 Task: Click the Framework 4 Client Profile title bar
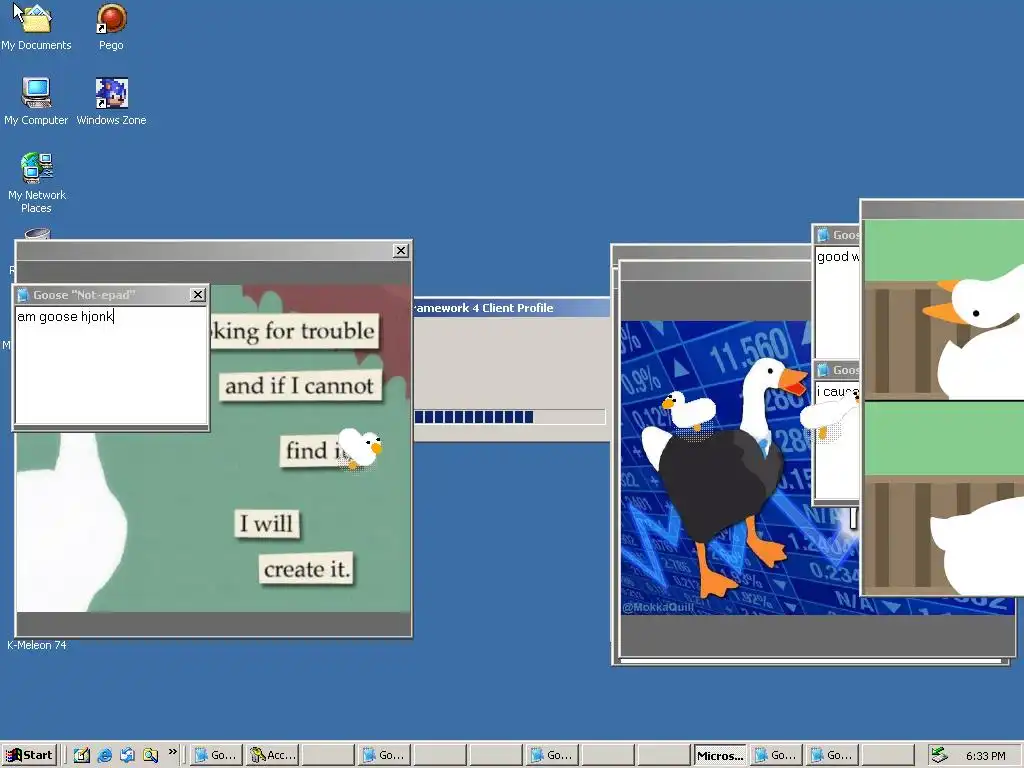click(x=511, y=308)
